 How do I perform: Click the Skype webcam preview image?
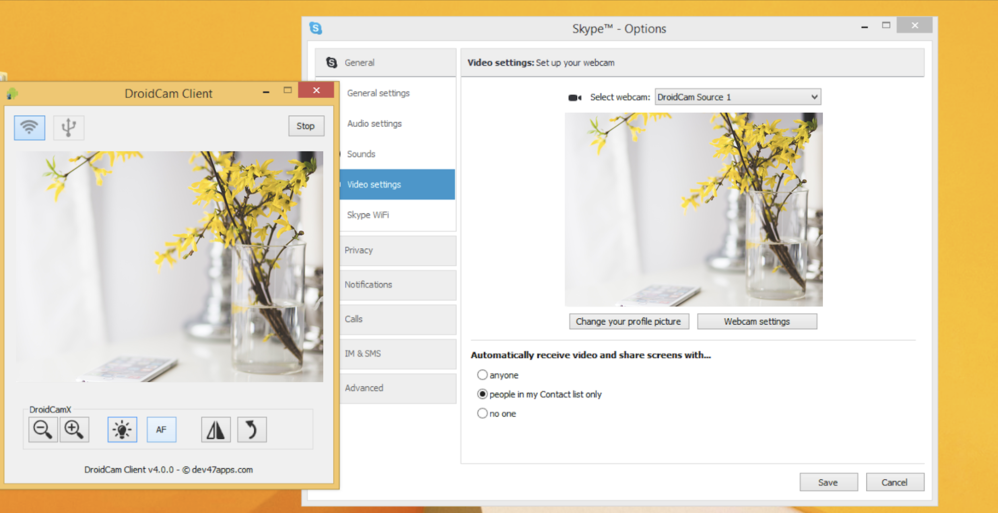click(694, 209)
